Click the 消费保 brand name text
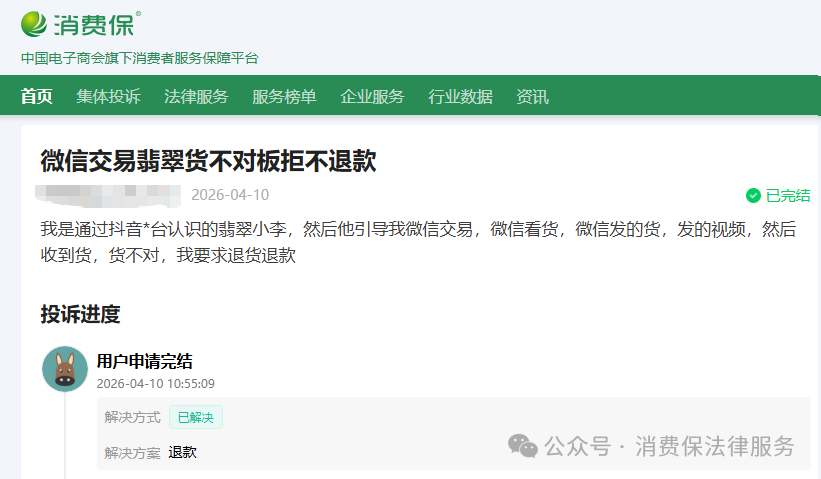 coord(96,23)
